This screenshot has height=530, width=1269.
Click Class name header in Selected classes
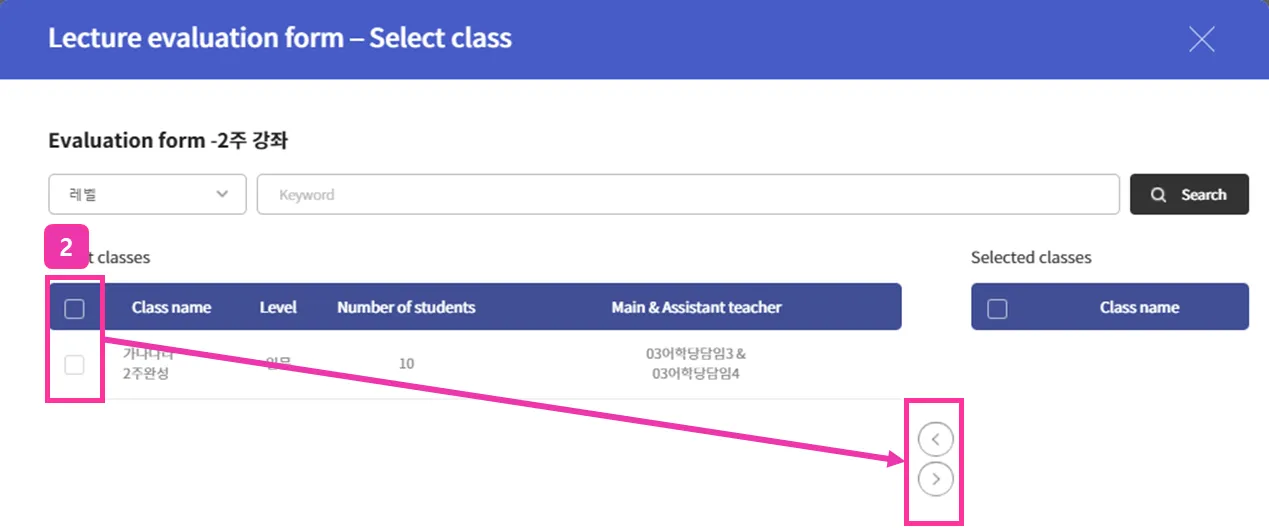coord(1139,307)
